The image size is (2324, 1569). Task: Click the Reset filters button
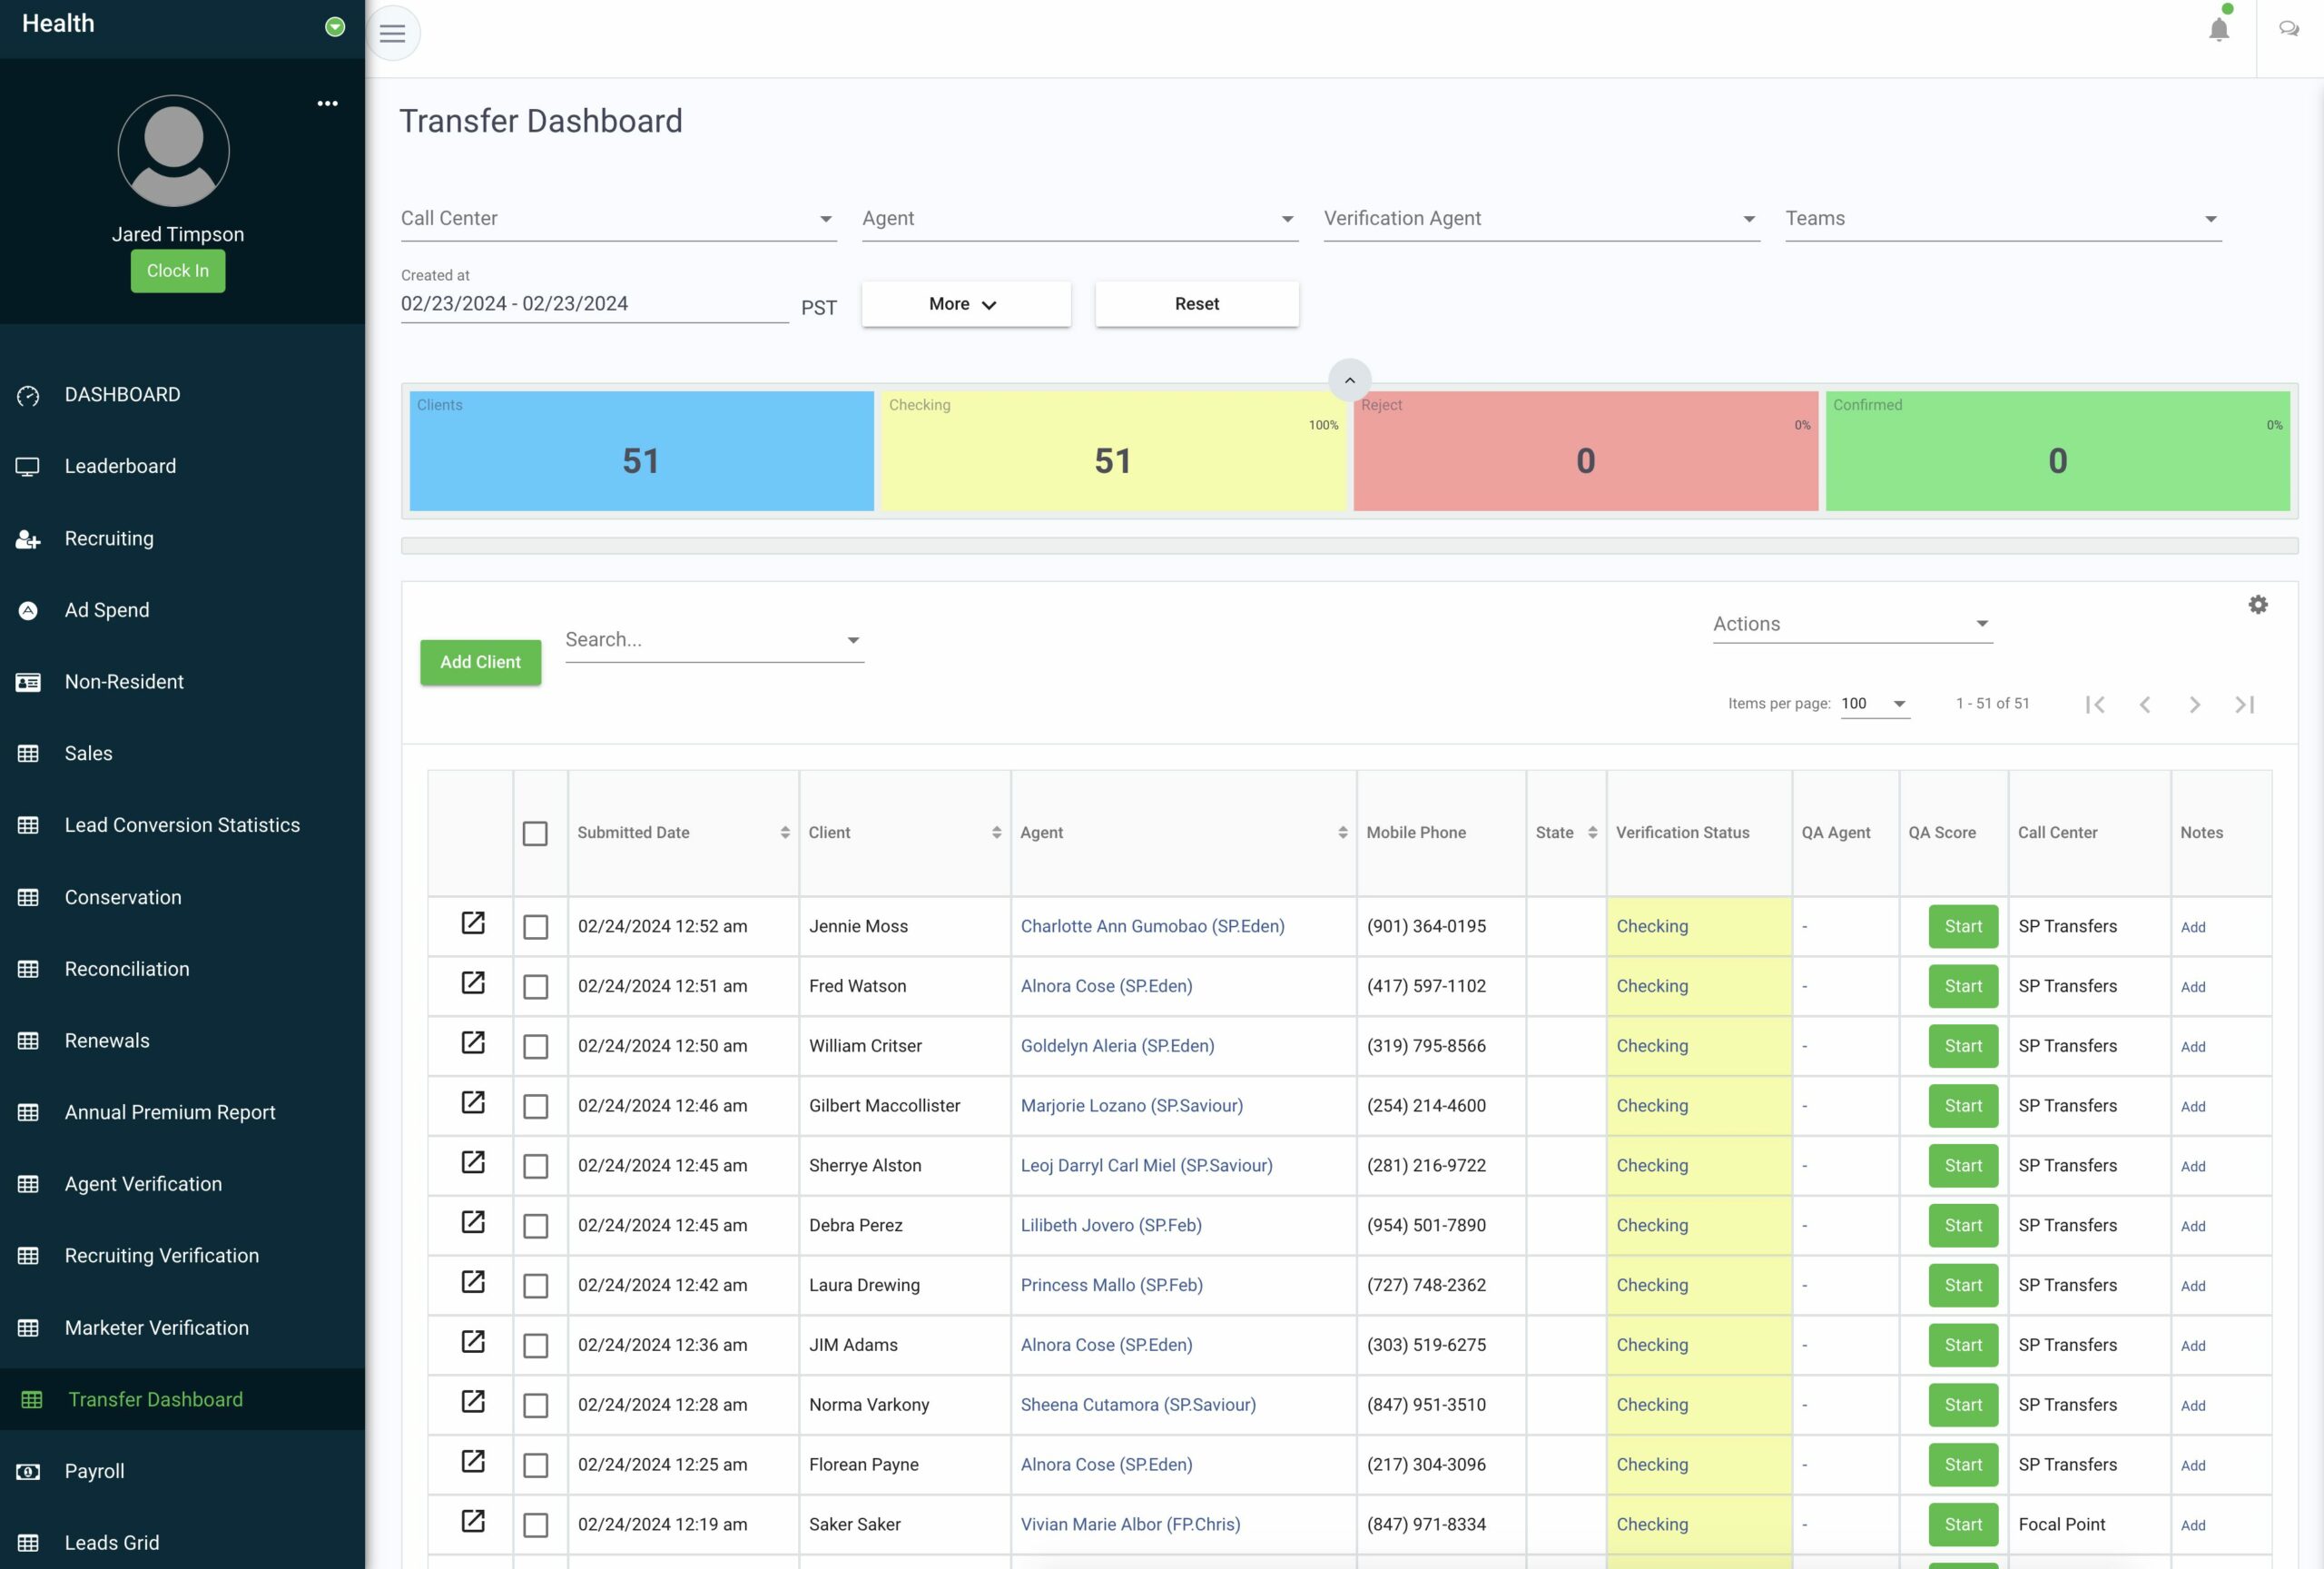tap(1197, 304)
